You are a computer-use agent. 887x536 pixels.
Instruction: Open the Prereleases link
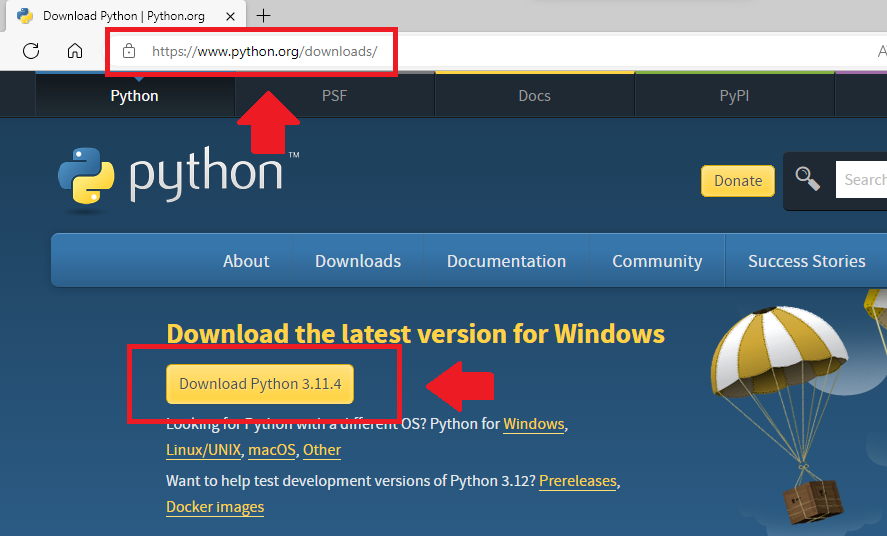578,481
